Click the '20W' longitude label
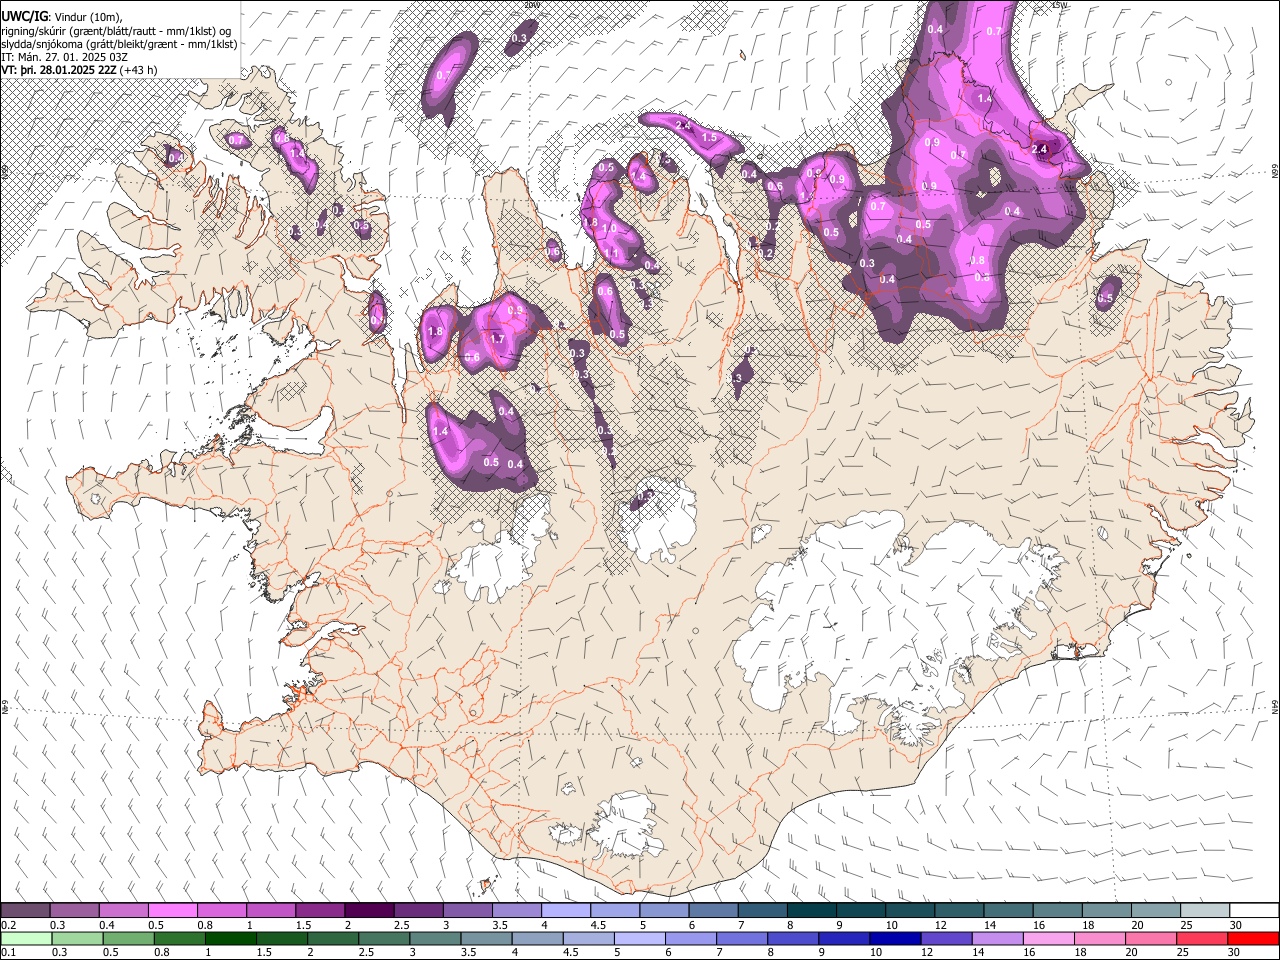The height and width of the screenshot is (960, 1280). point(531,5)
